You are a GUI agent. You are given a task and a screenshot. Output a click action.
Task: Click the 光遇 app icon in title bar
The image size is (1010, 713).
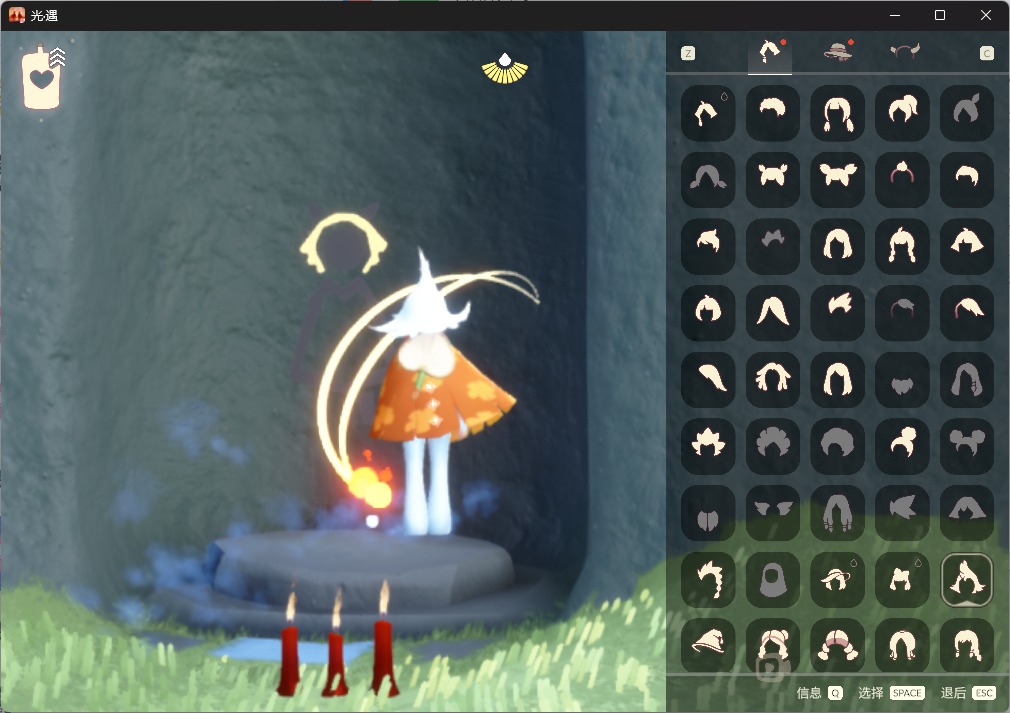tap(17, 15)
